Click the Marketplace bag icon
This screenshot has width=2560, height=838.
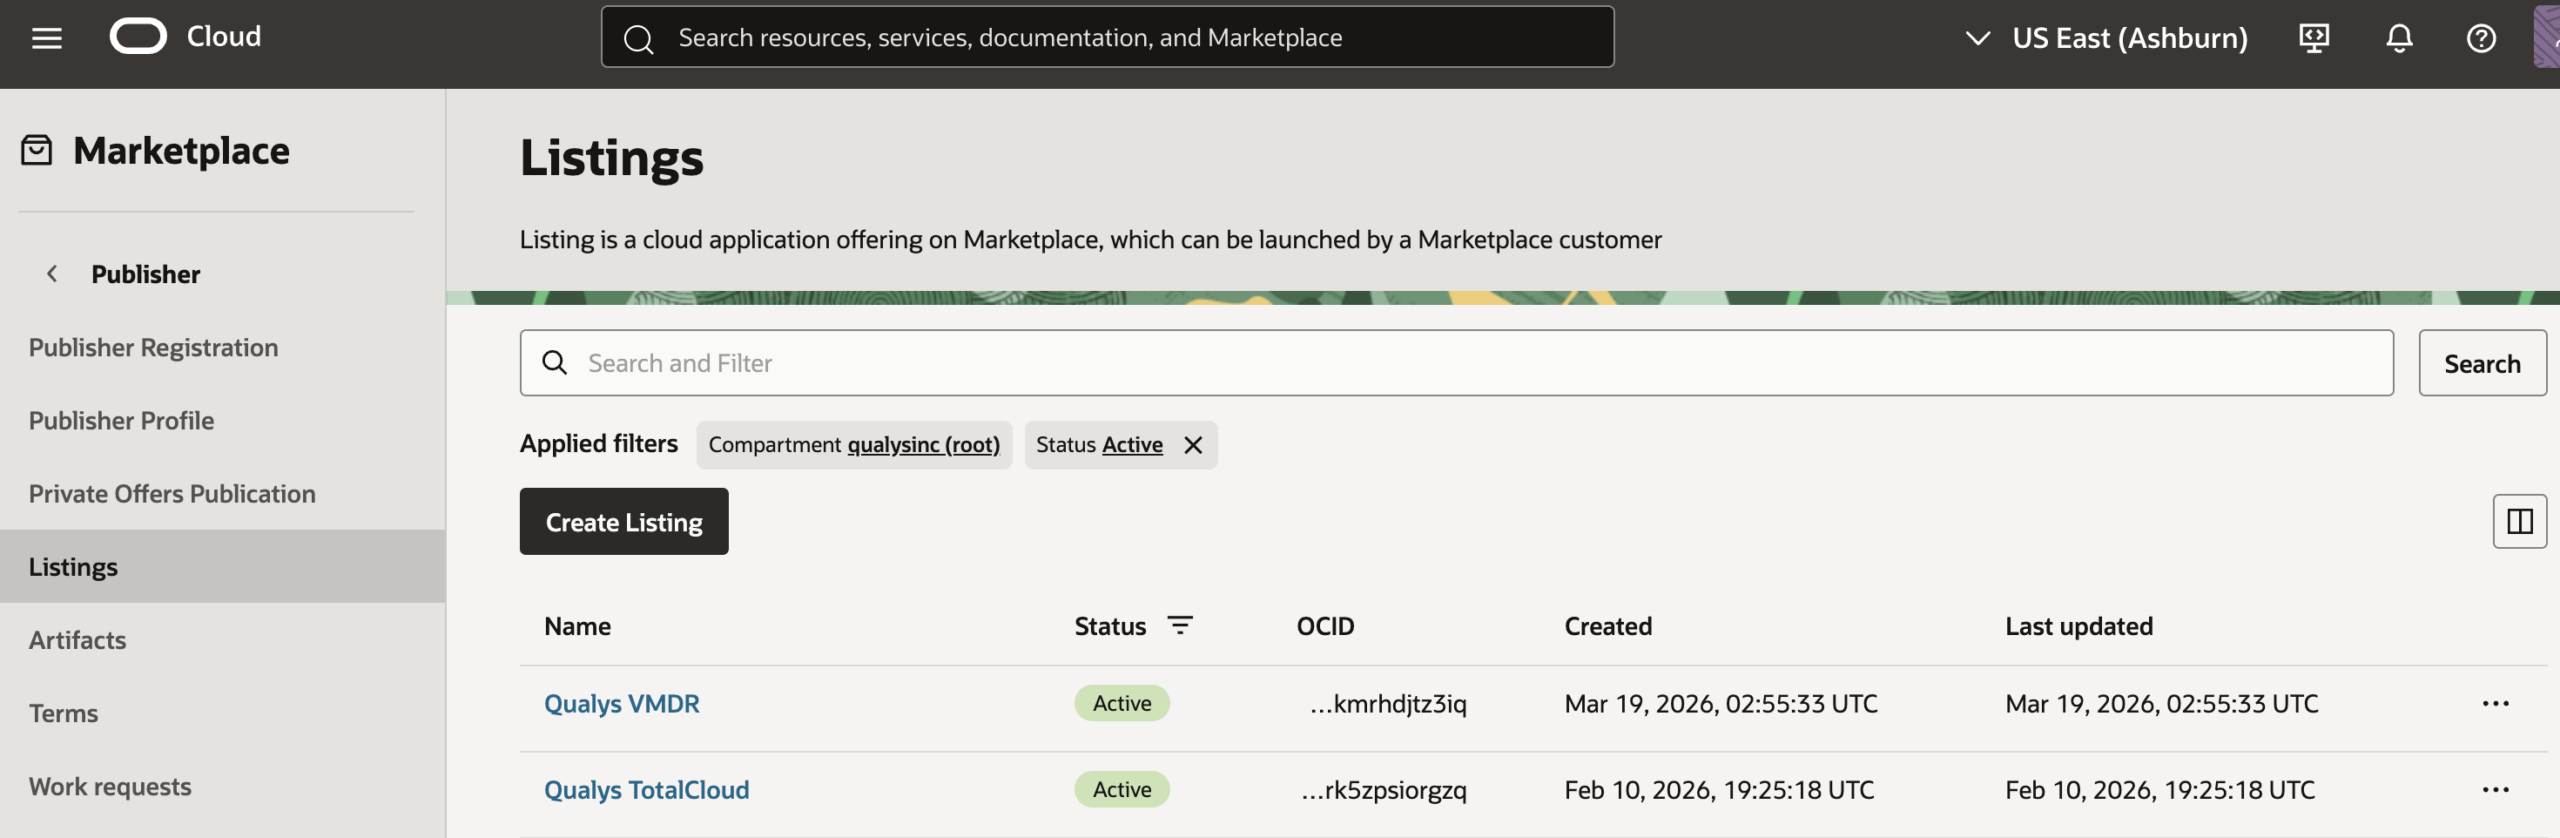point(37,151)
